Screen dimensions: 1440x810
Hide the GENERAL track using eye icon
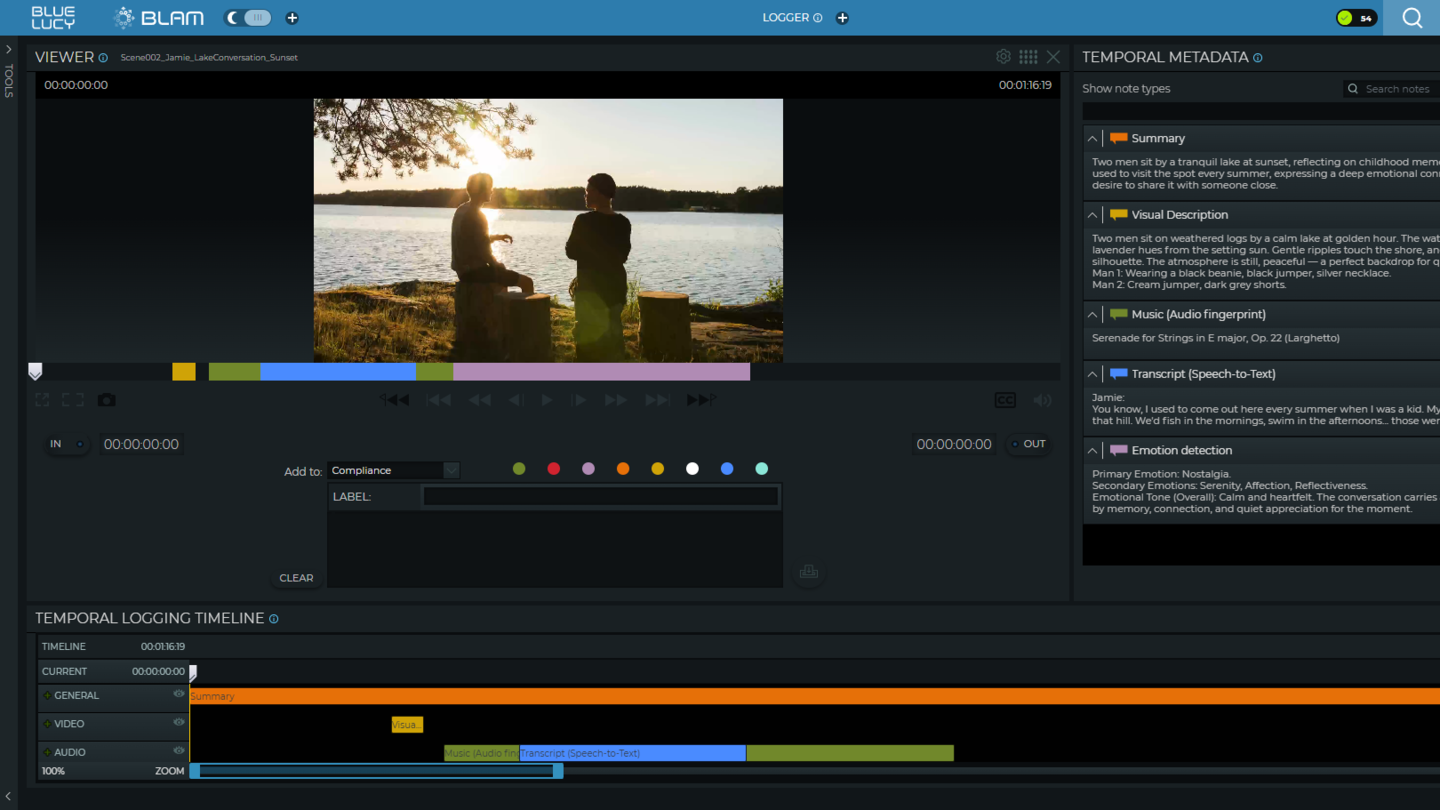[x=179, y=694]
